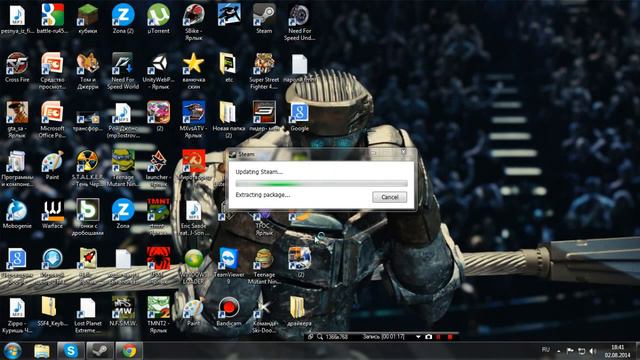Screen dimensions: 640x360
Task: Select the Новая папка (2) folder
Action: tap(229, 120)
